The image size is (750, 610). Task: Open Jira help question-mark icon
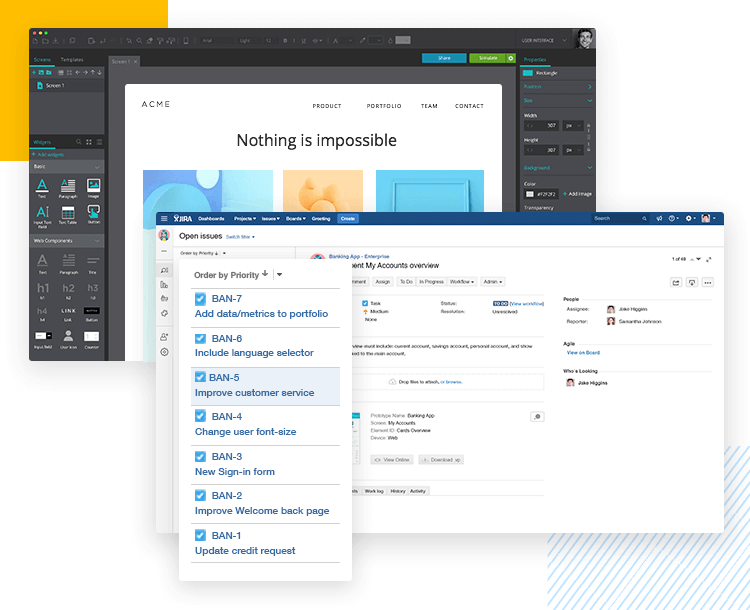(x=673, y=218)
